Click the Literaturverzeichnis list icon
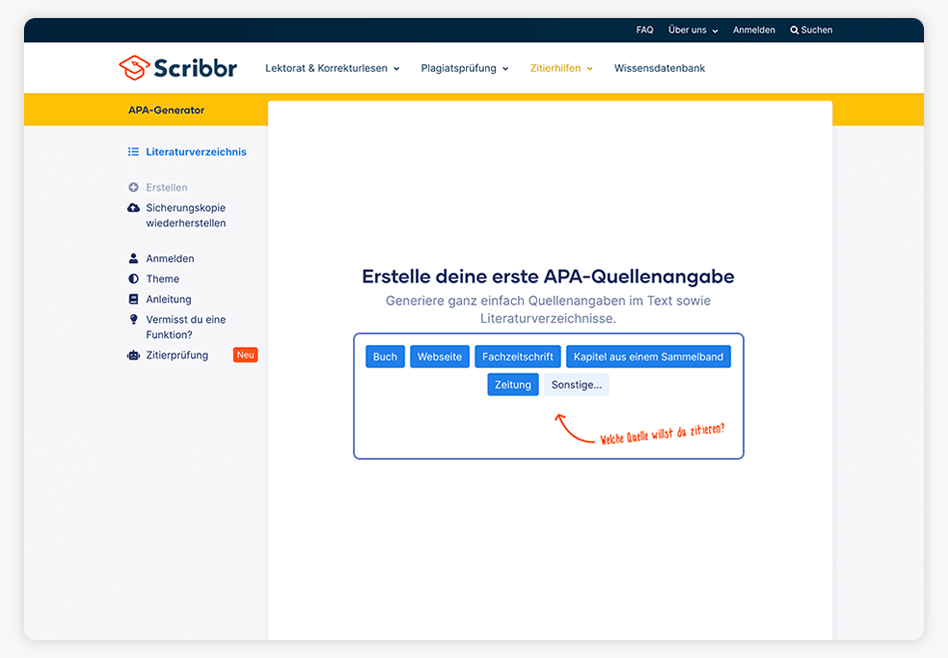This screenshot has height=658, width=948. [133, 152]
